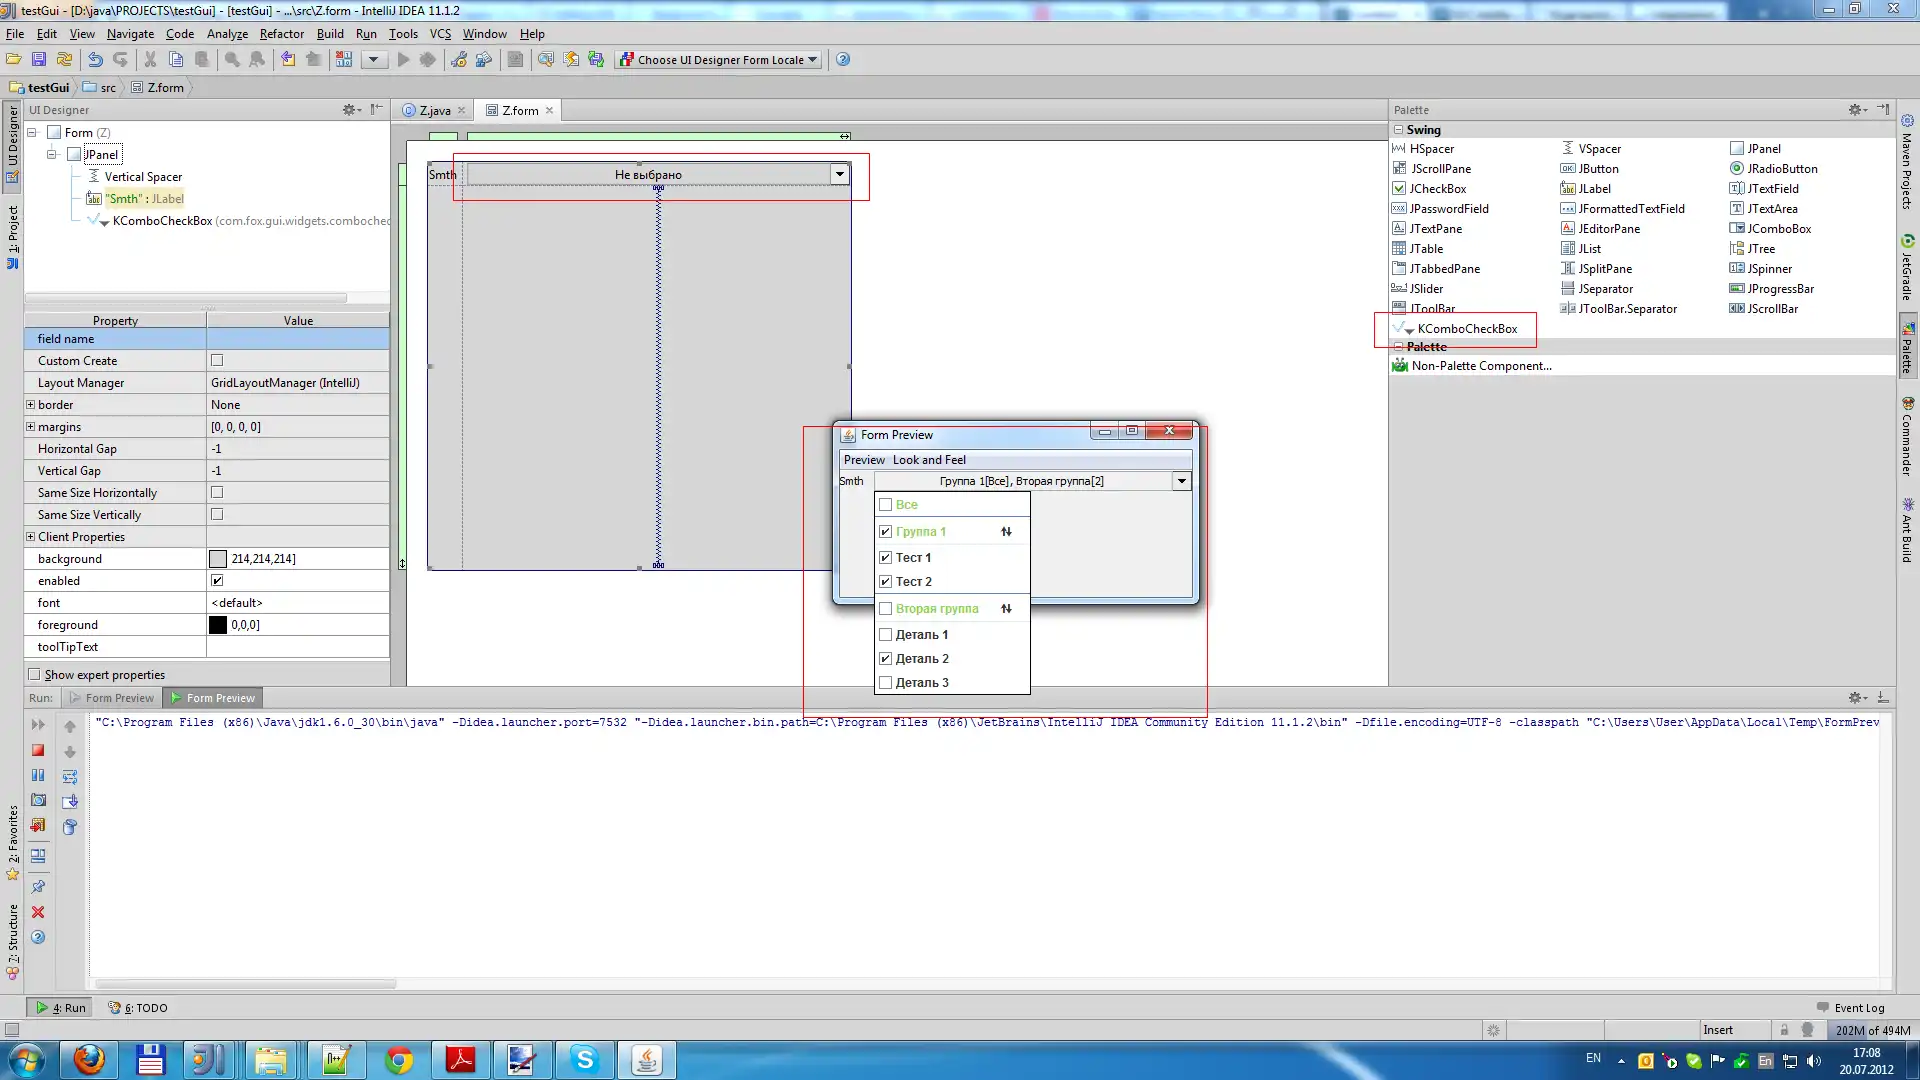Click the background color swatch
Screen dimensions: 1920x1080
218,559
